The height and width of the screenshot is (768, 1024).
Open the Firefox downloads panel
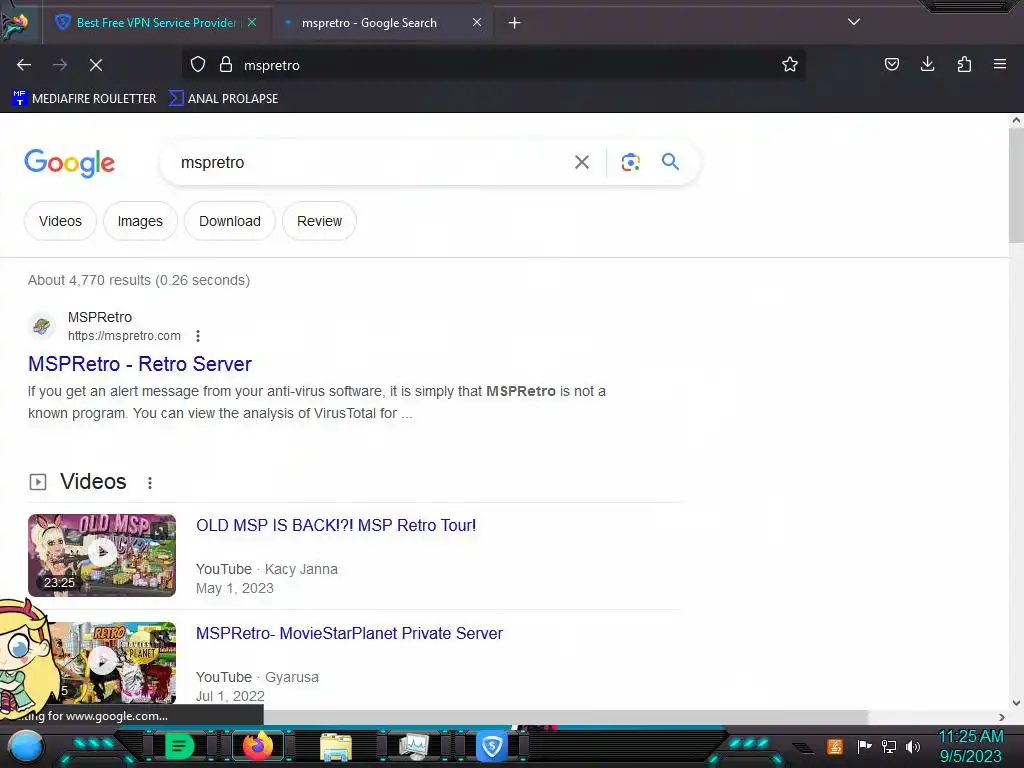coord(927,64)
